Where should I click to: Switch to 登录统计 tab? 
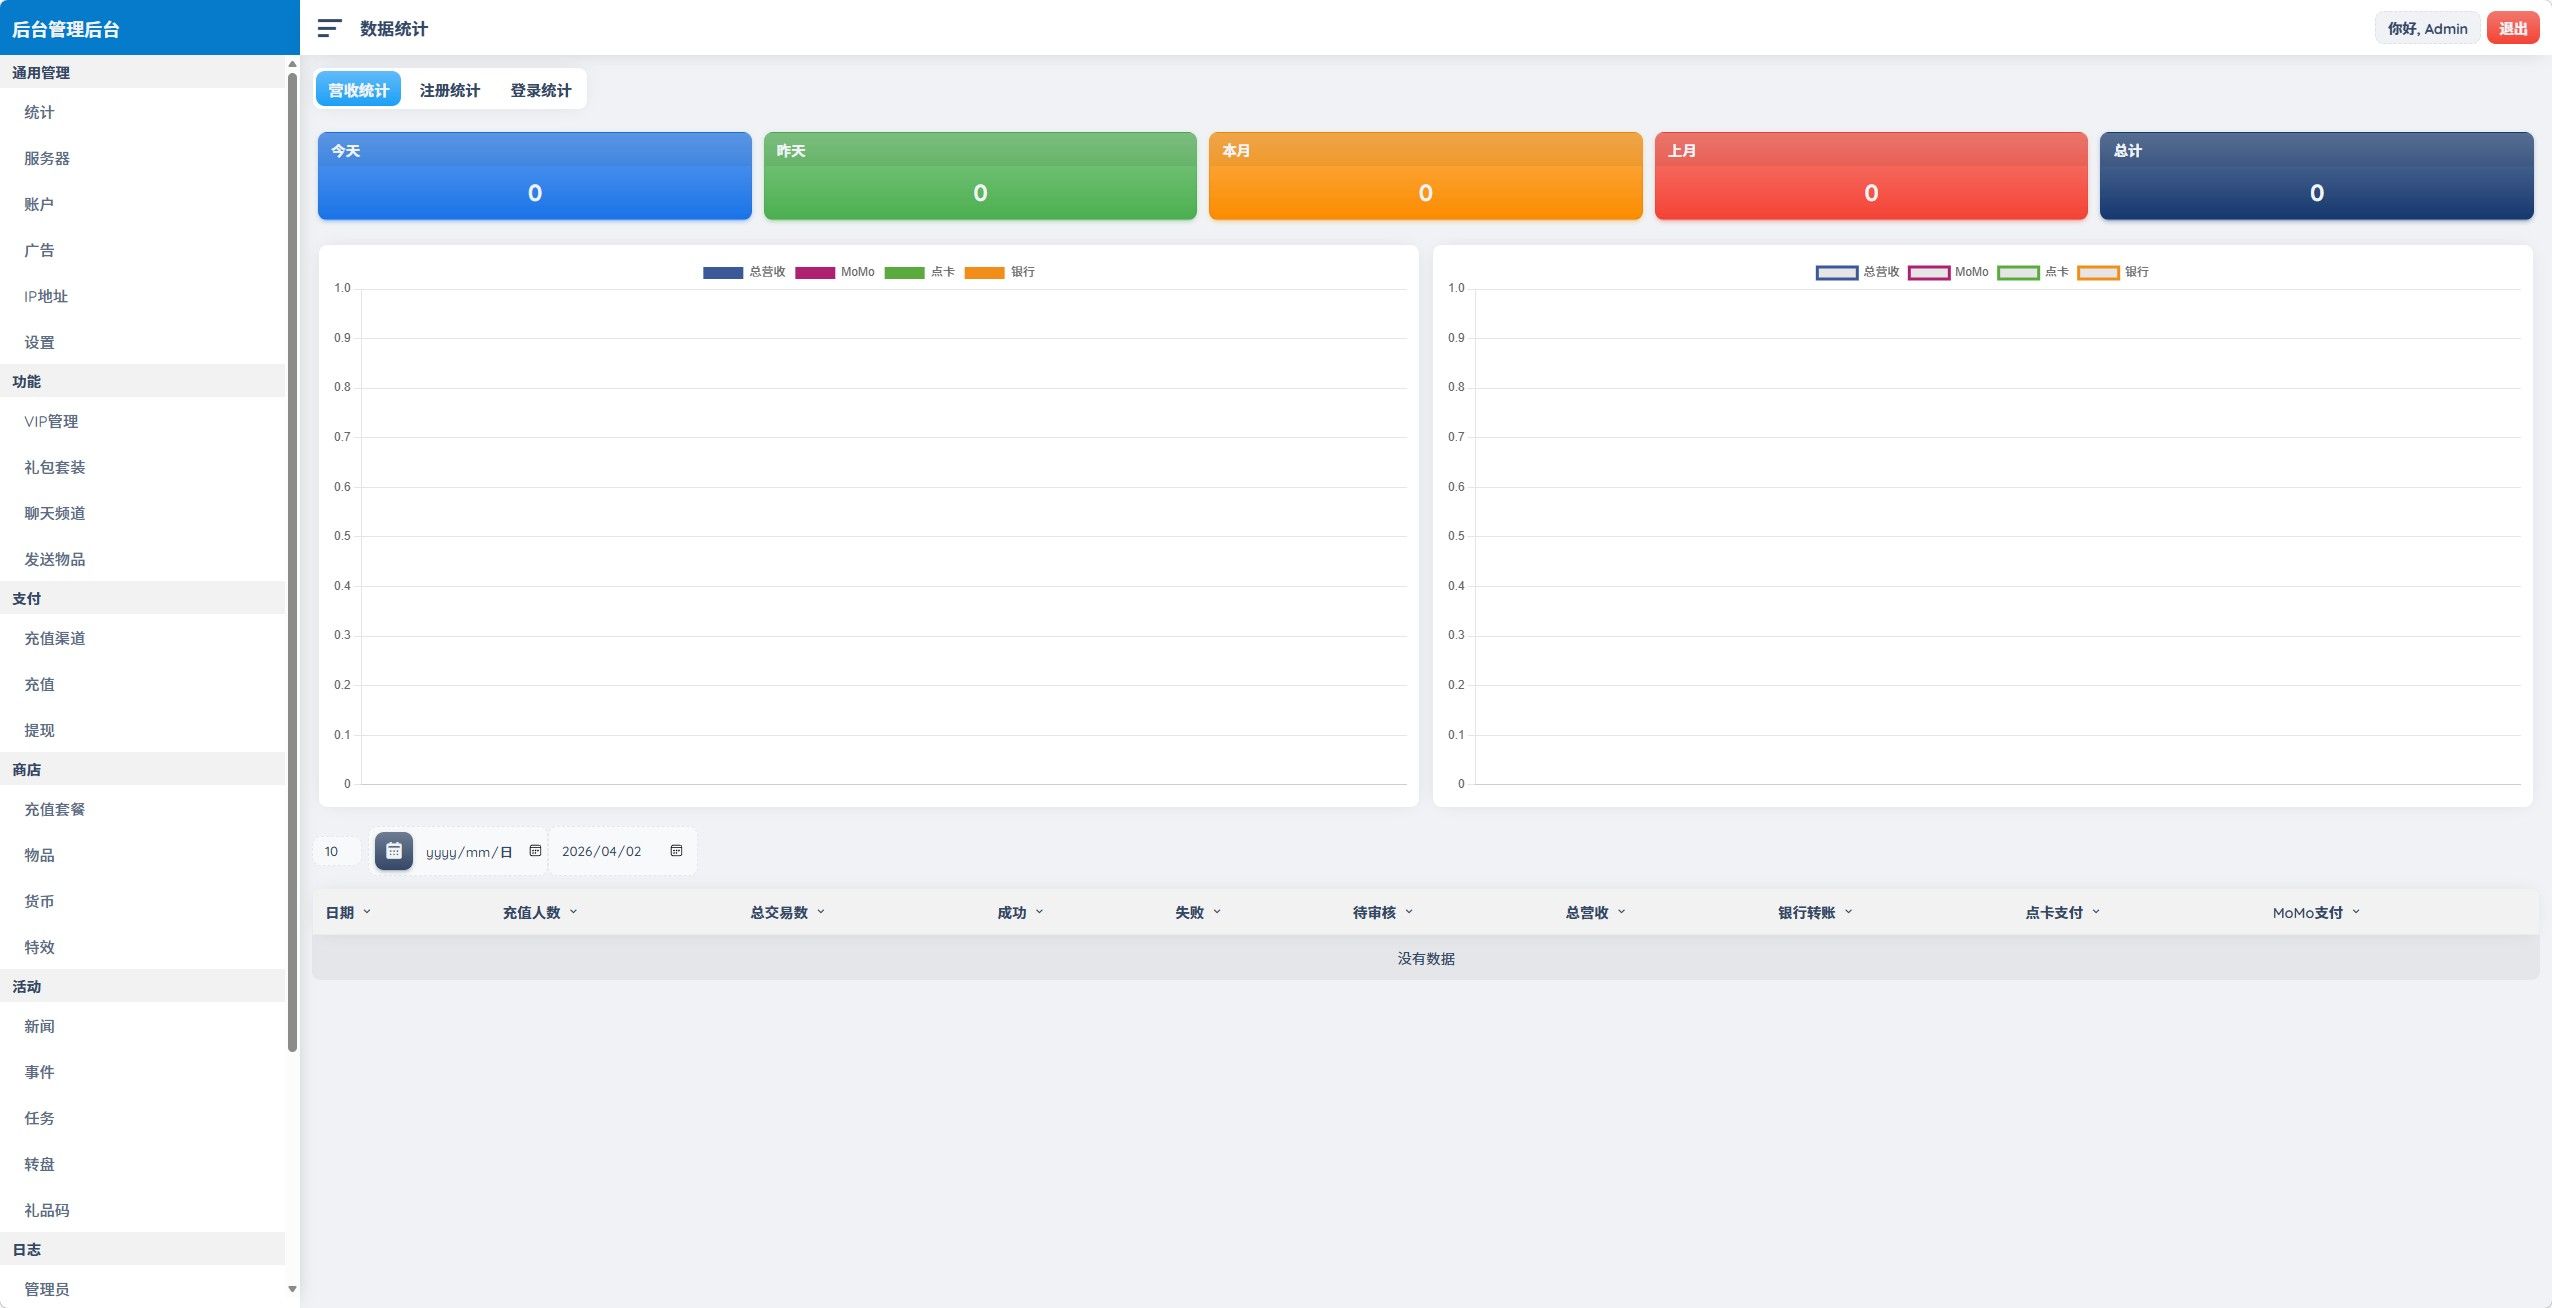point(540,90)
